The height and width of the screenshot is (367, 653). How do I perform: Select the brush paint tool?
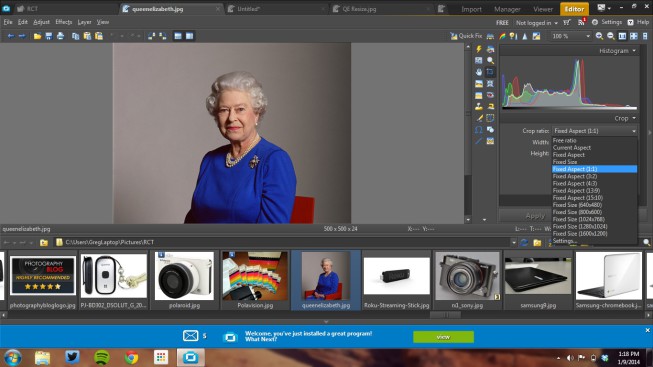pyautogui.click(x=479, y=118)
